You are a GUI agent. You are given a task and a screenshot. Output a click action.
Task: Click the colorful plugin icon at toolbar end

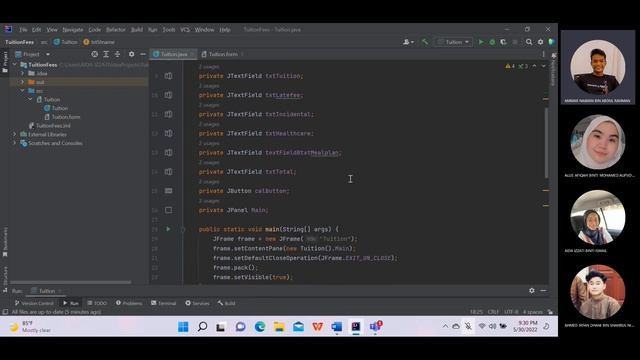551,42
